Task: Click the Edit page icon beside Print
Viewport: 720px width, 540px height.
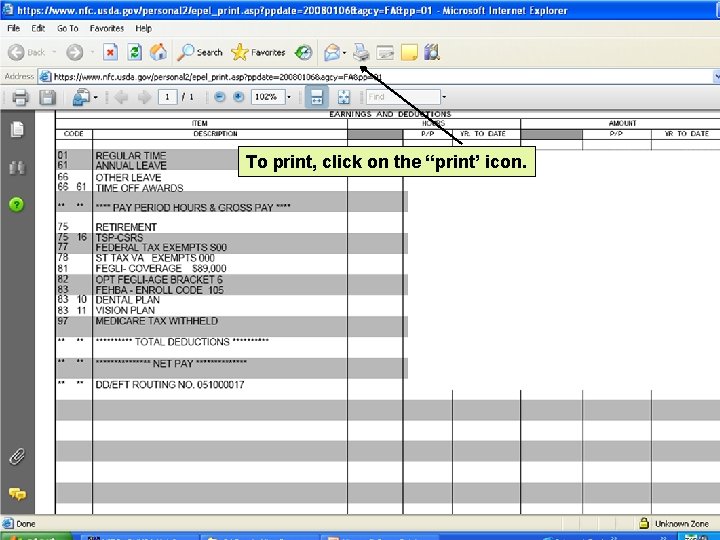Action: [x=385, y=52]
